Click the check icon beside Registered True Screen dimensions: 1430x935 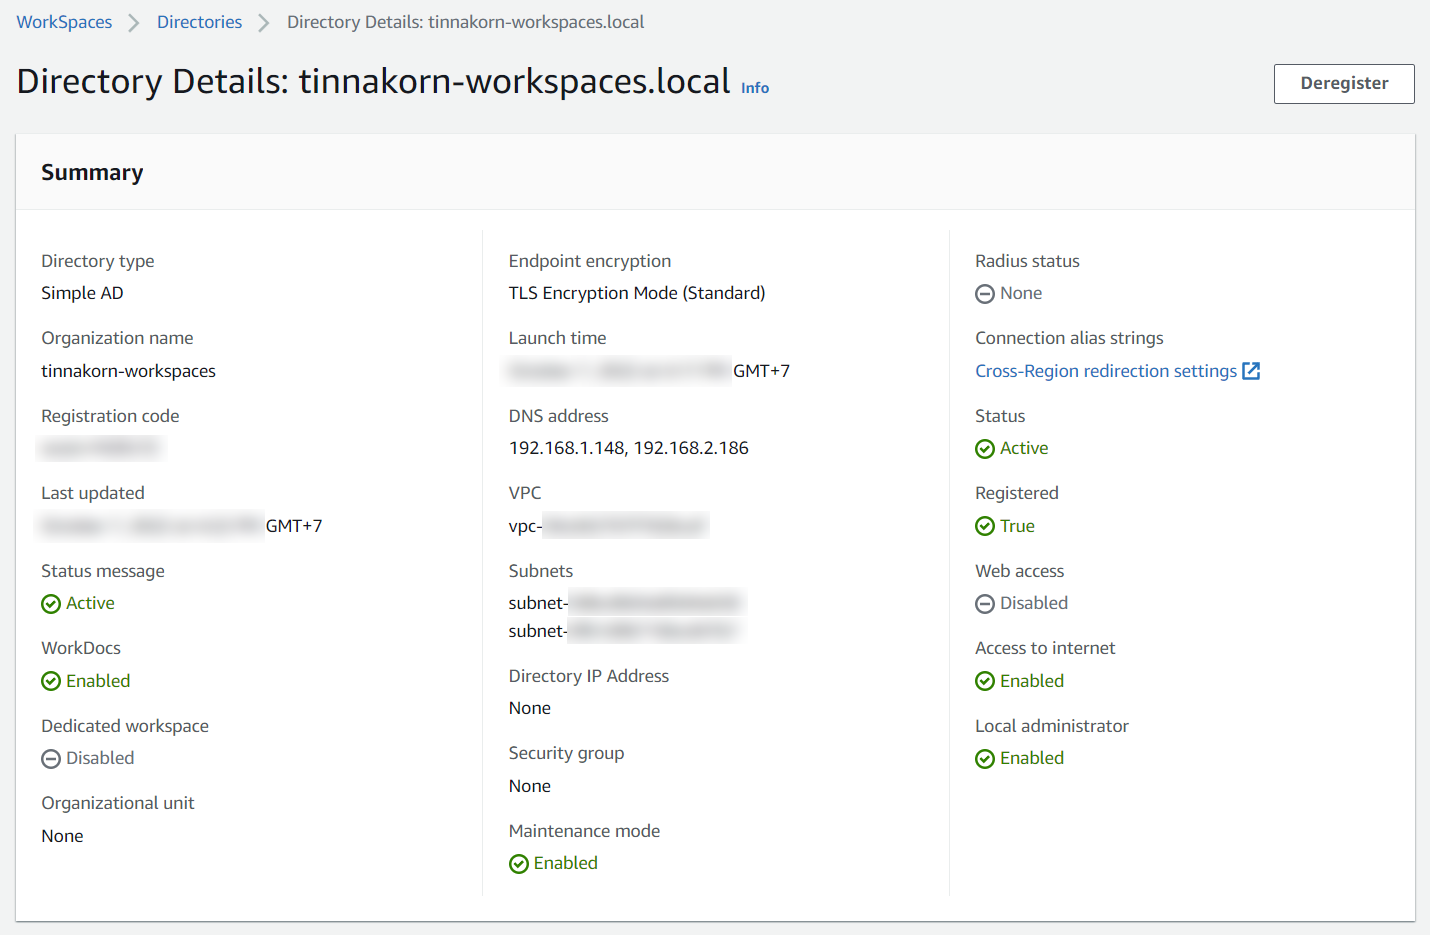click(985, 526)
